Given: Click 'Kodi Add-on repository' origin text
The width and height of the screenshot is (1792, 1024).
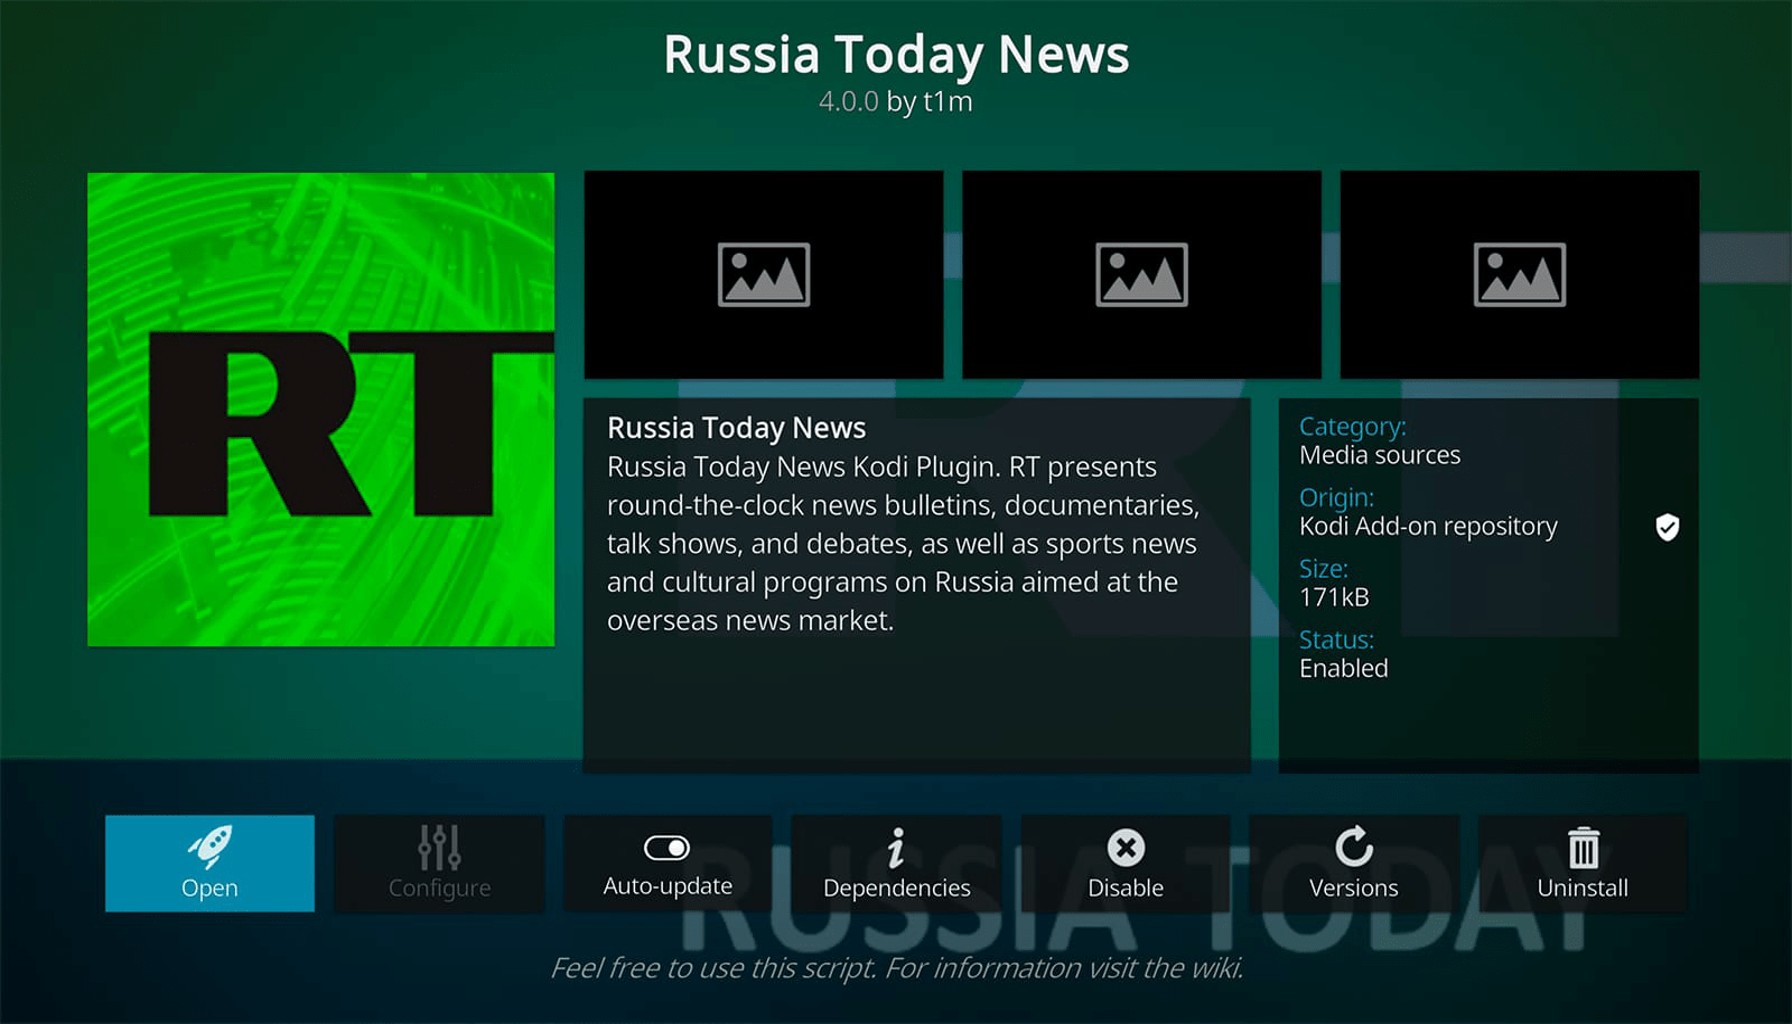Looking at the screenshot, I should [x=1428, y=526].
